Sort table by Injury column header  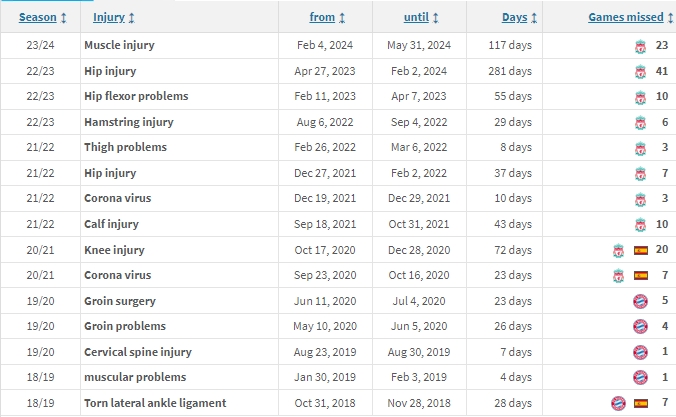click(109, 17)
